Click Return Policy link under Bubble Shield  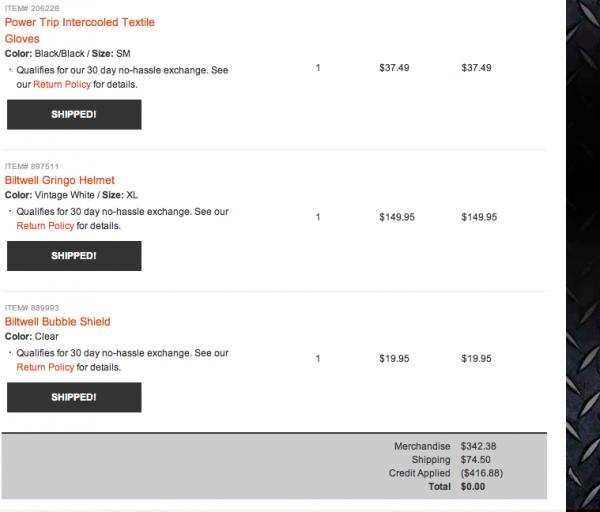[45, 367]
